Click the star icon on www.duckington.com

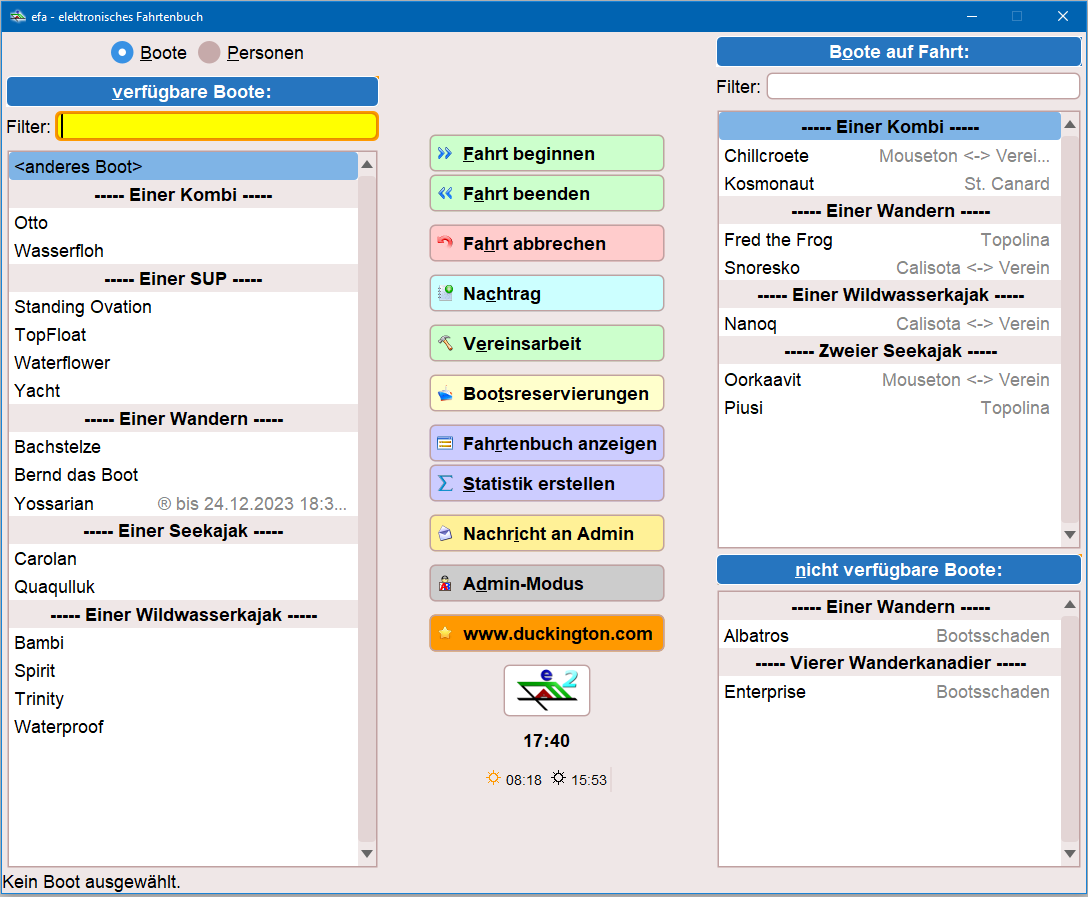tap(445, 633)
